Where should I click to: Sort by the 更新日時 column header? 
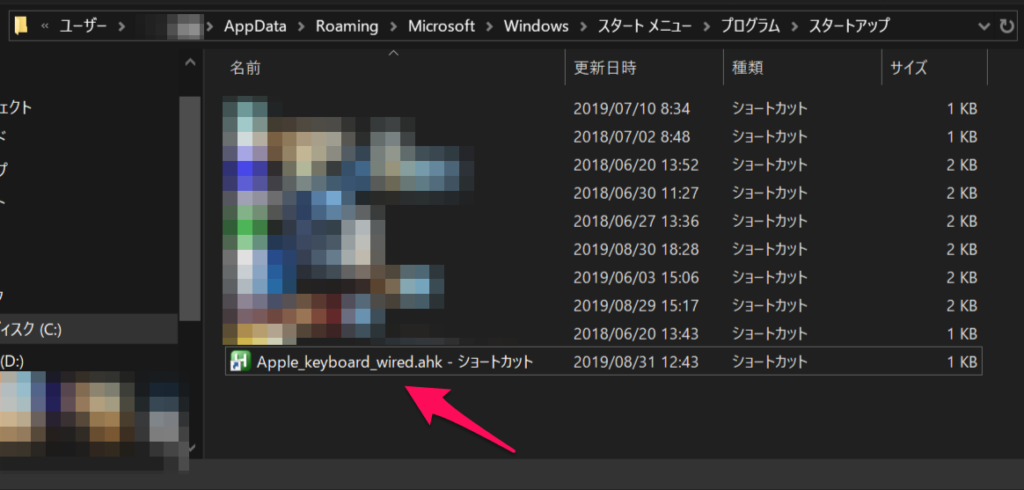coord(604,69)
